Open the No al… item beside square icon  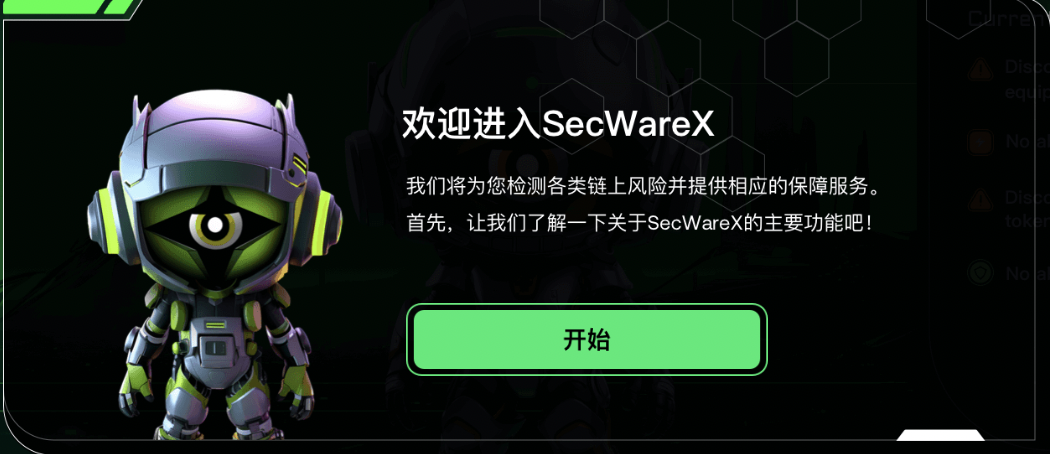click(x=1027, y=142)
